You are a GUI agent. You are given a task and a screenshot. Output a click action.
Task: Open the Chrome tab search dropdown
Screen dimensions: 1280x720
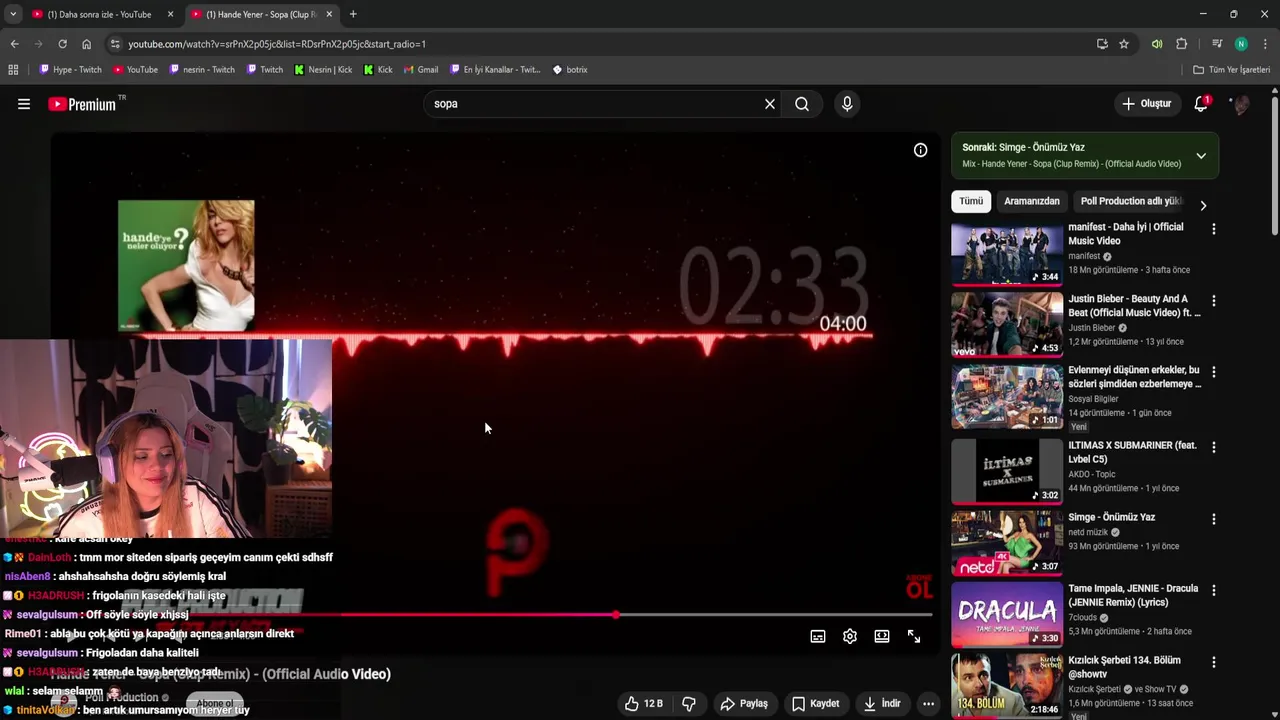pos(12,14)
